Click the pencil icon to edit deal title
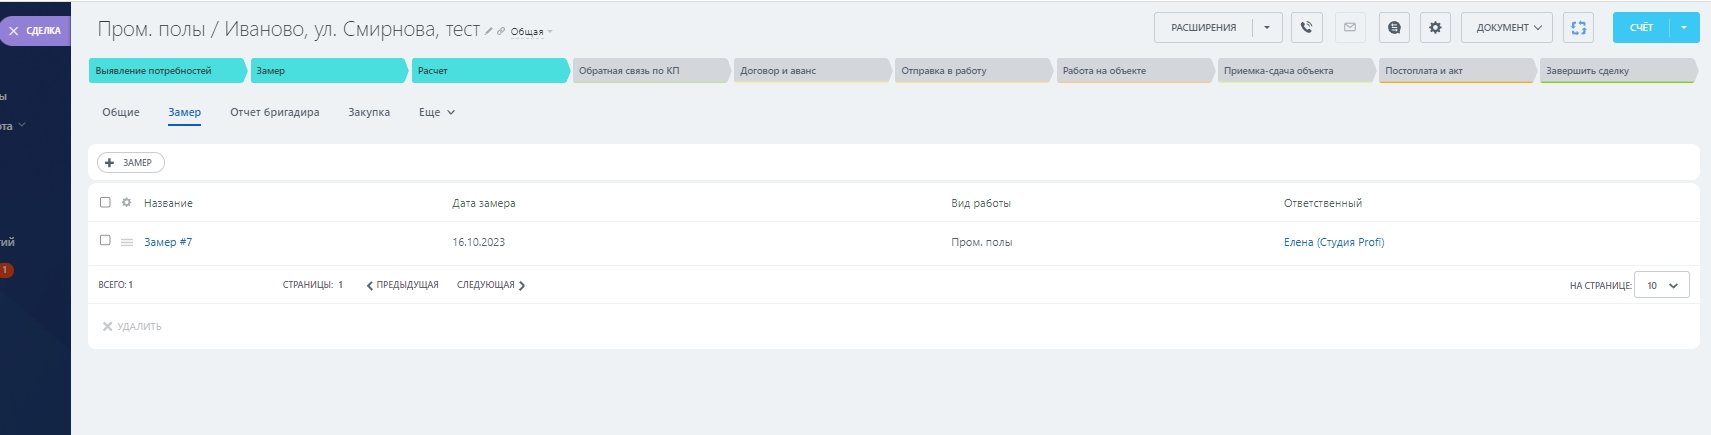The width and height of the screenshot is (1711, 435). 489,31
